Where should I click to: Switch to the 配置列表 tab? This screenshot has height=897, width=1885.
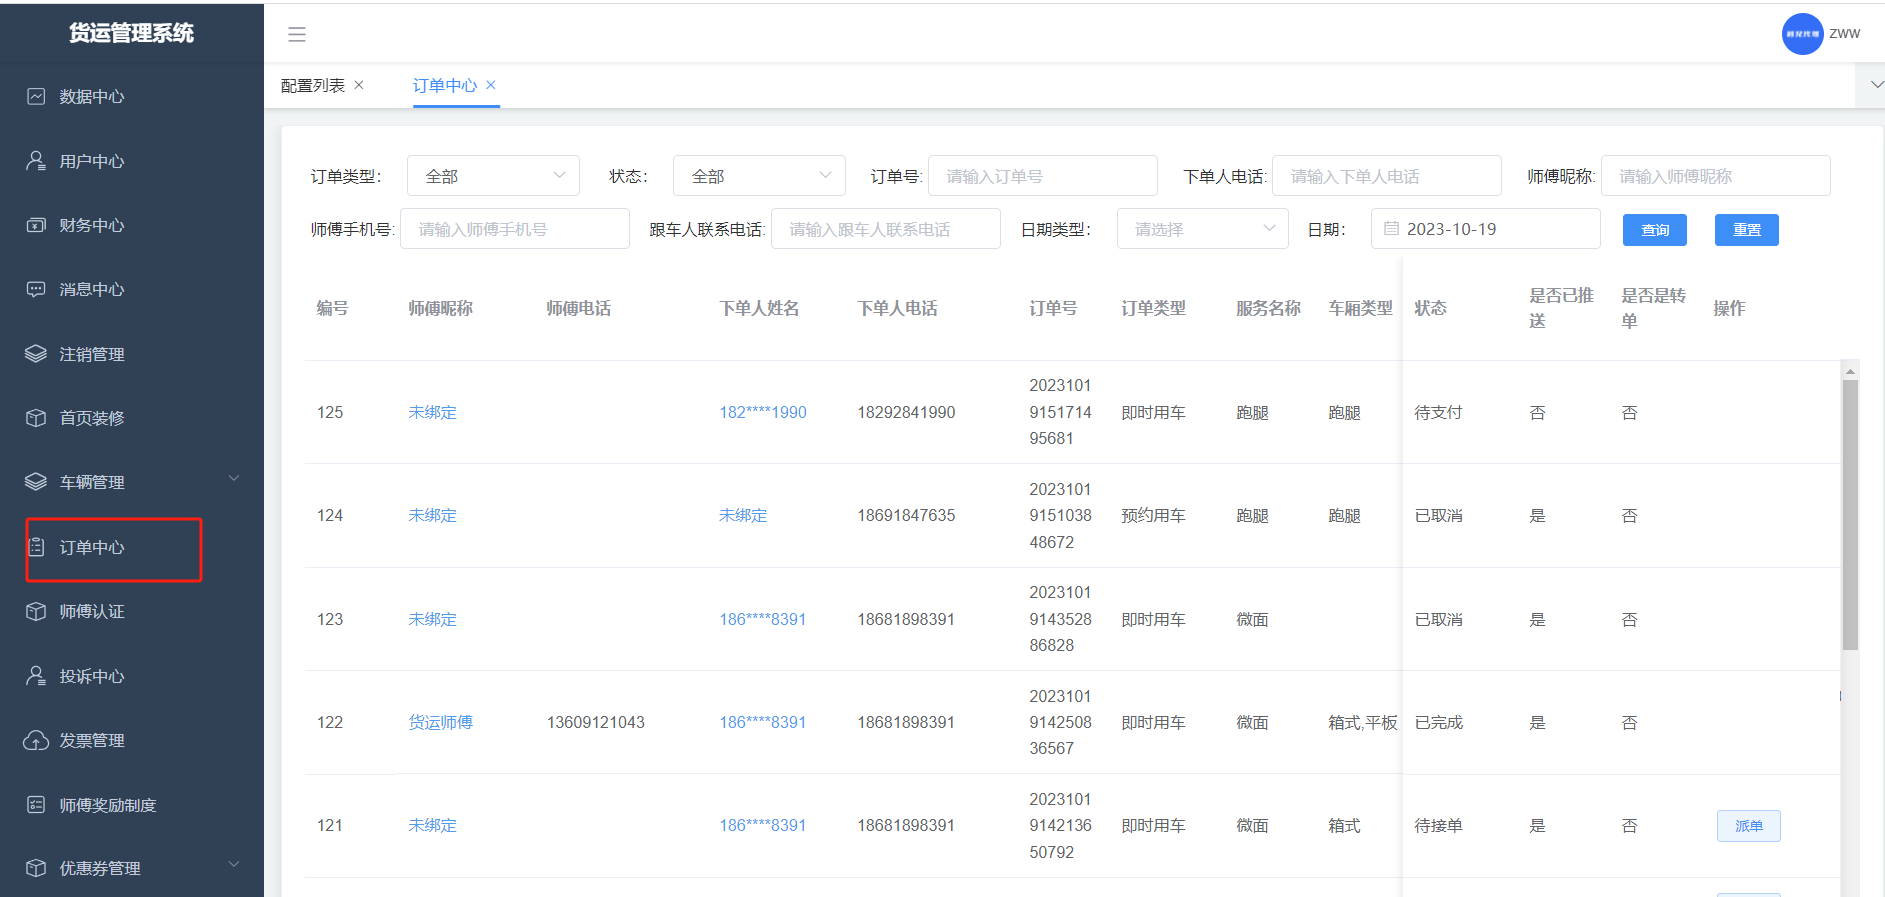click(313, 86)
